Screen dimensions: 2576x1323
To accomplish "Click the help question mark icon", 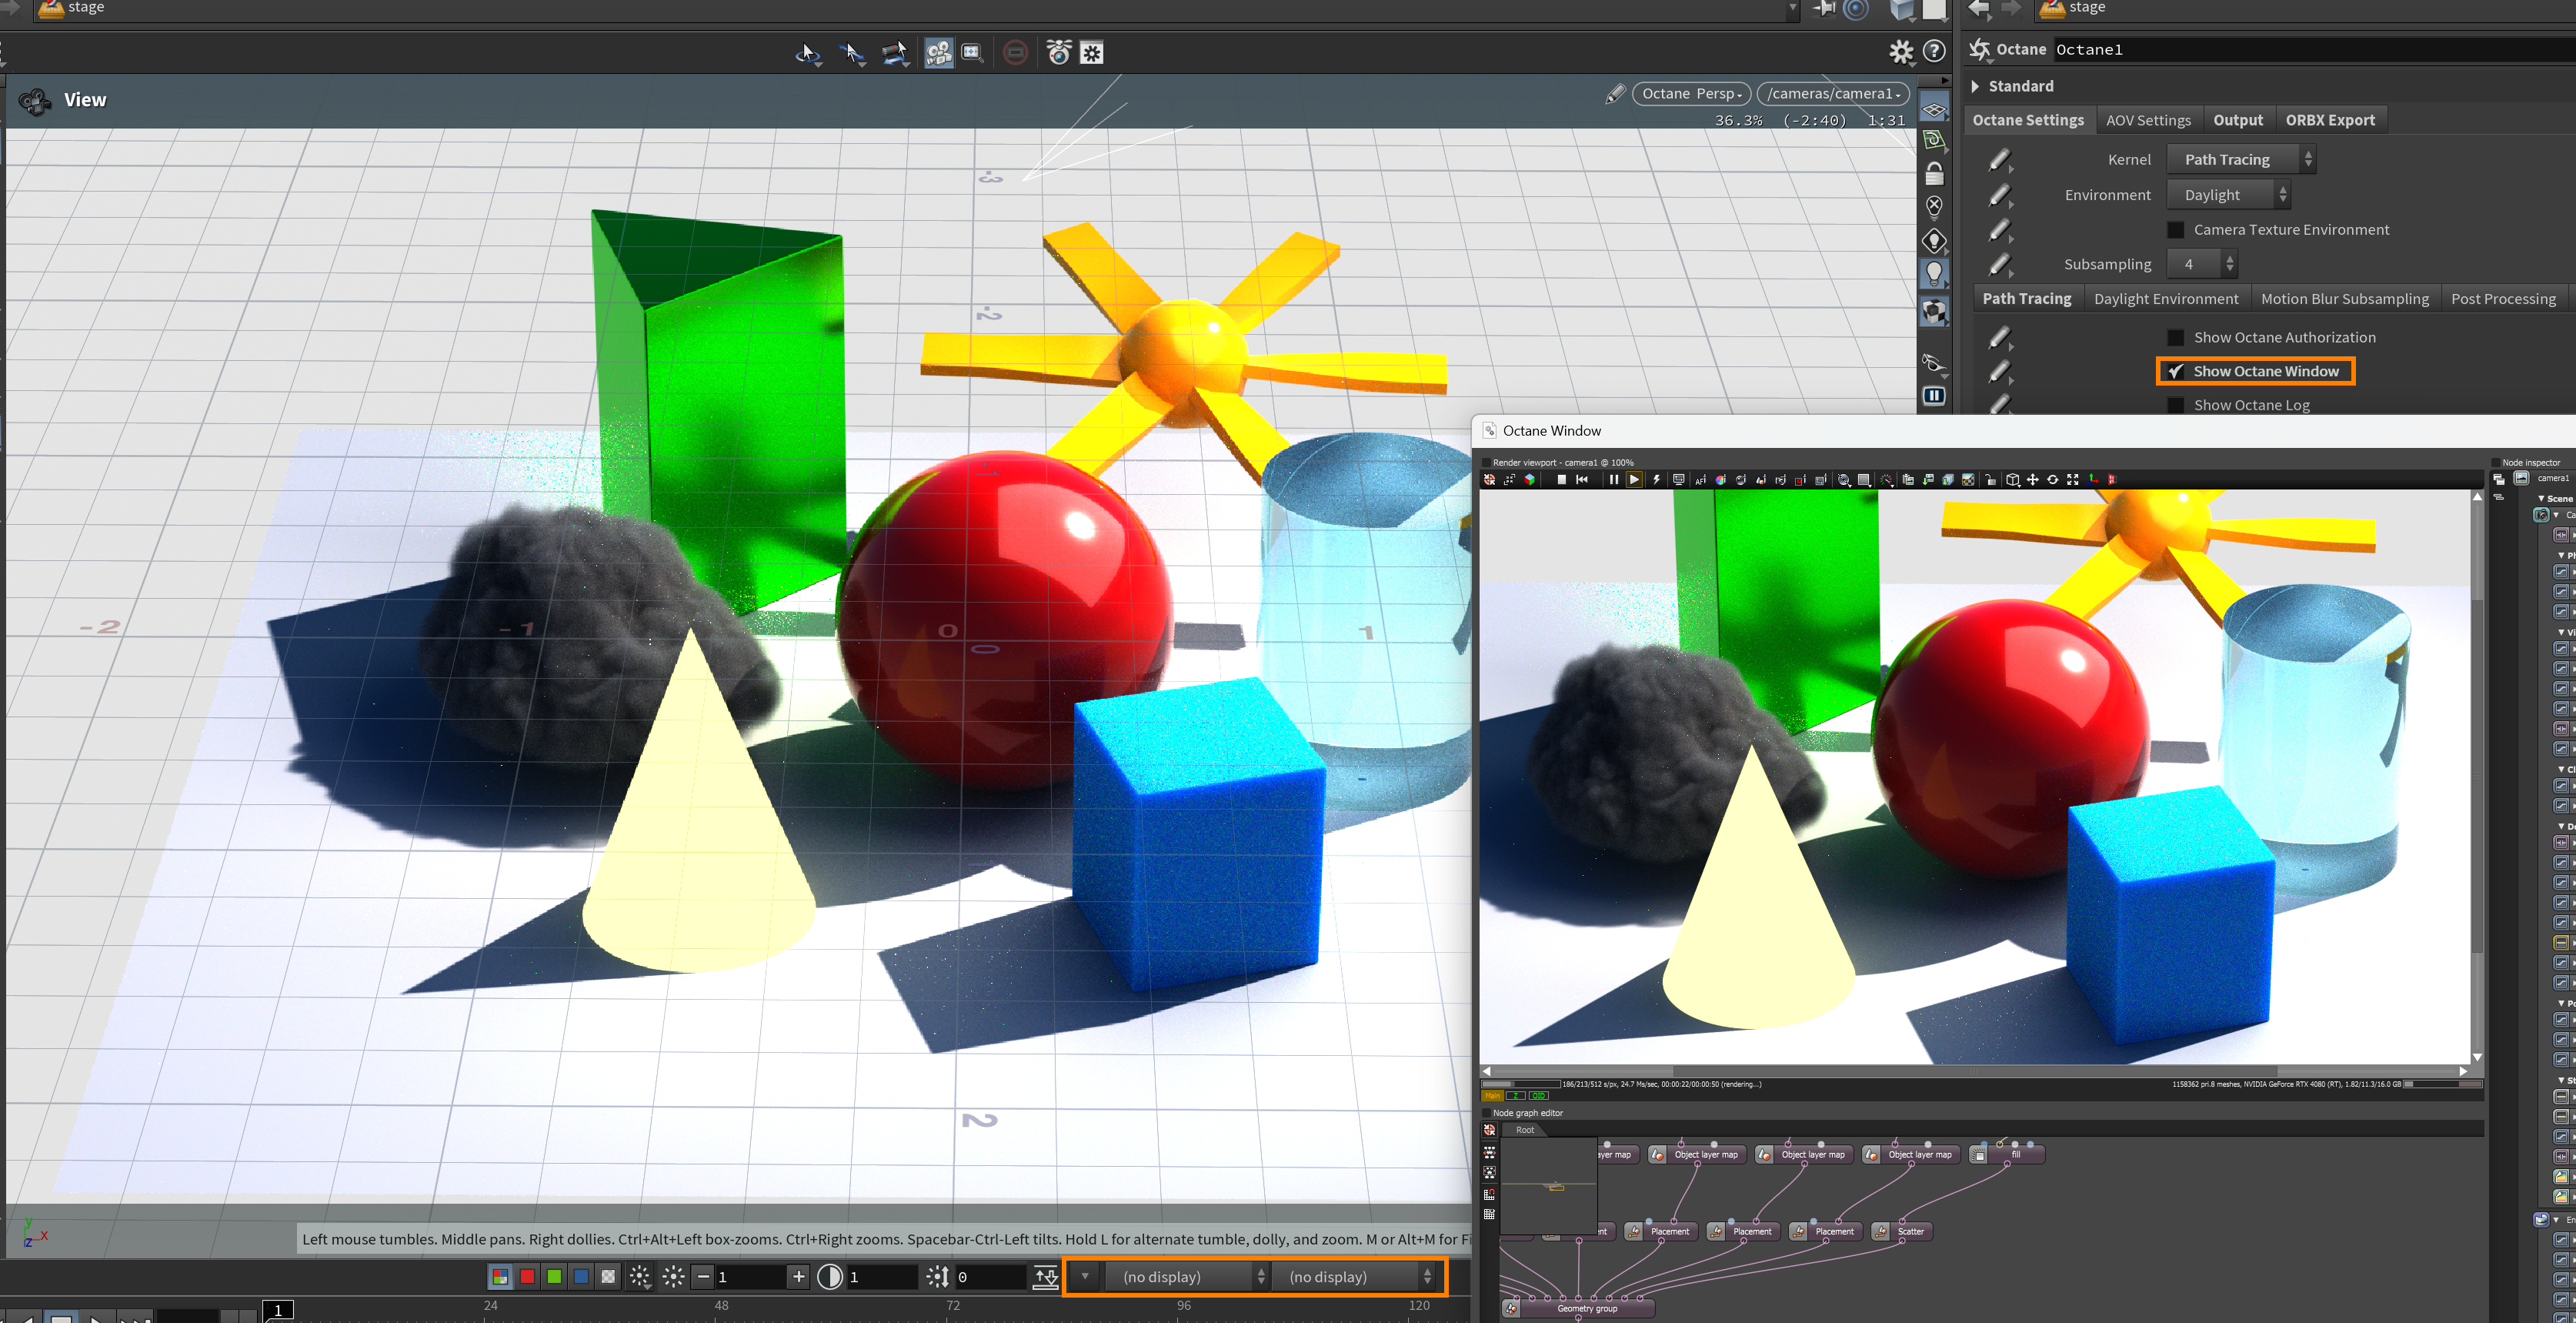I will tap(1934, 51).
